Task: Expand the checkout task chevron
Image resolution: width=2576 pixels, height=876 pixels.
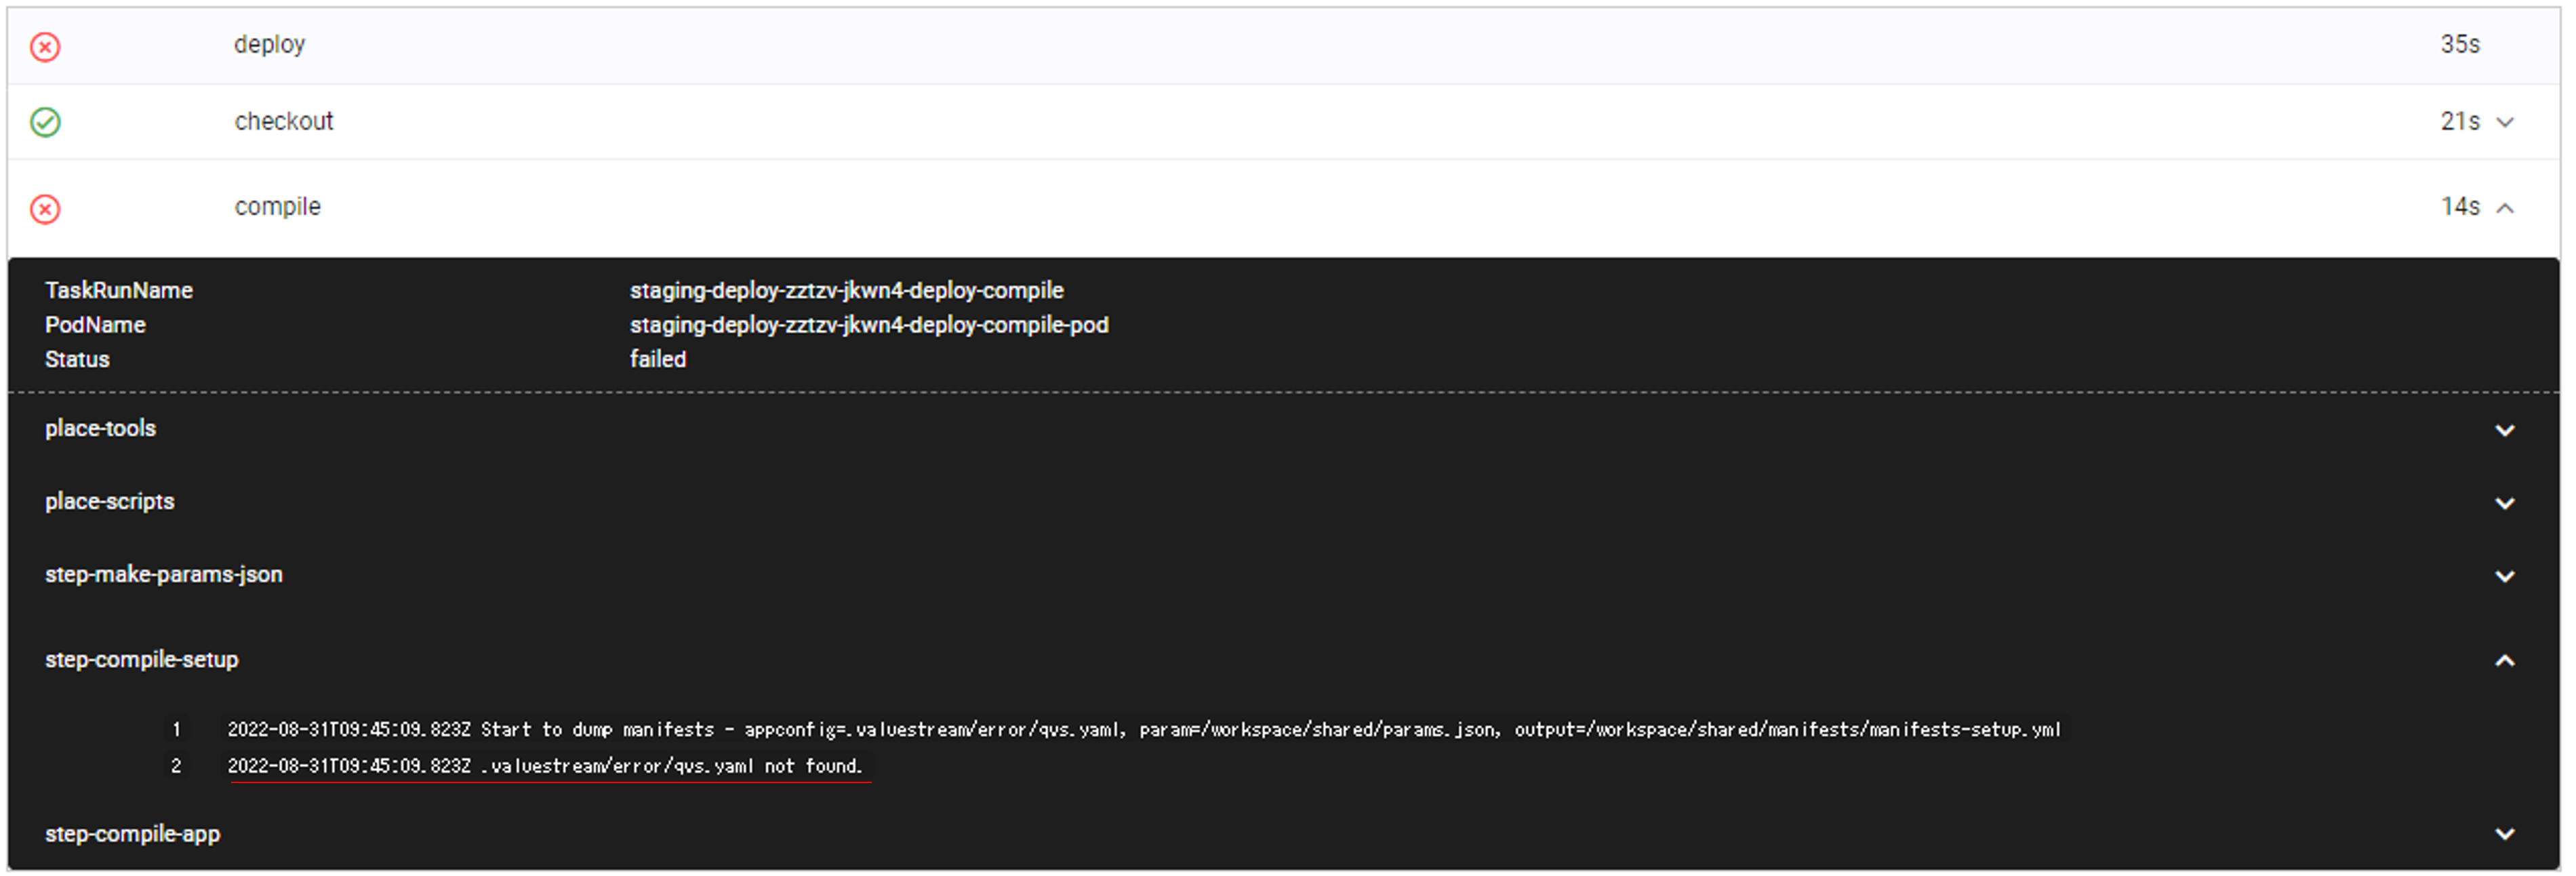Action: coord(2505,122)
